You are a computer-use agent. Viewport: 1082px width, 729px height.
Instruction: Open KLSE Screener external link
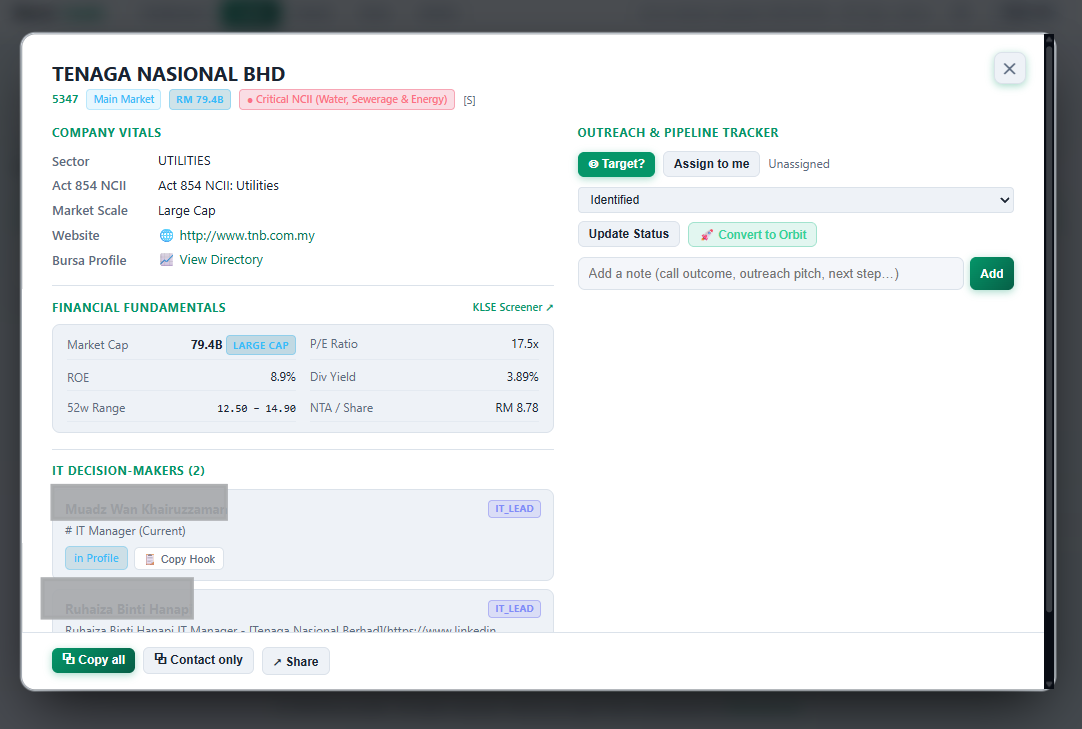pyautogui.click(x=512, y=307)
